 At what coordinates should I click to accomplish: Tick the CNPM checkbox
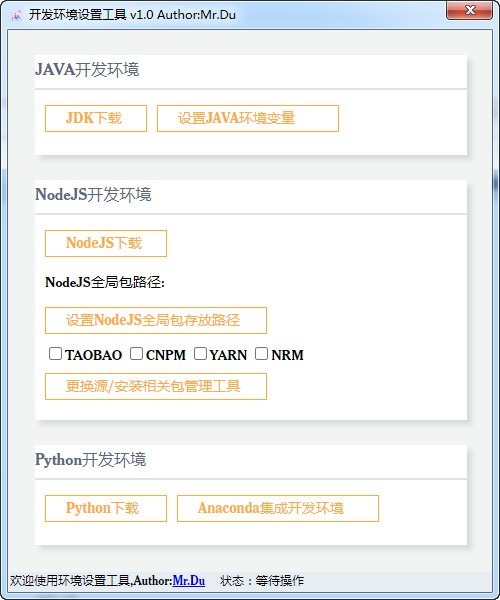pos(136,354)
